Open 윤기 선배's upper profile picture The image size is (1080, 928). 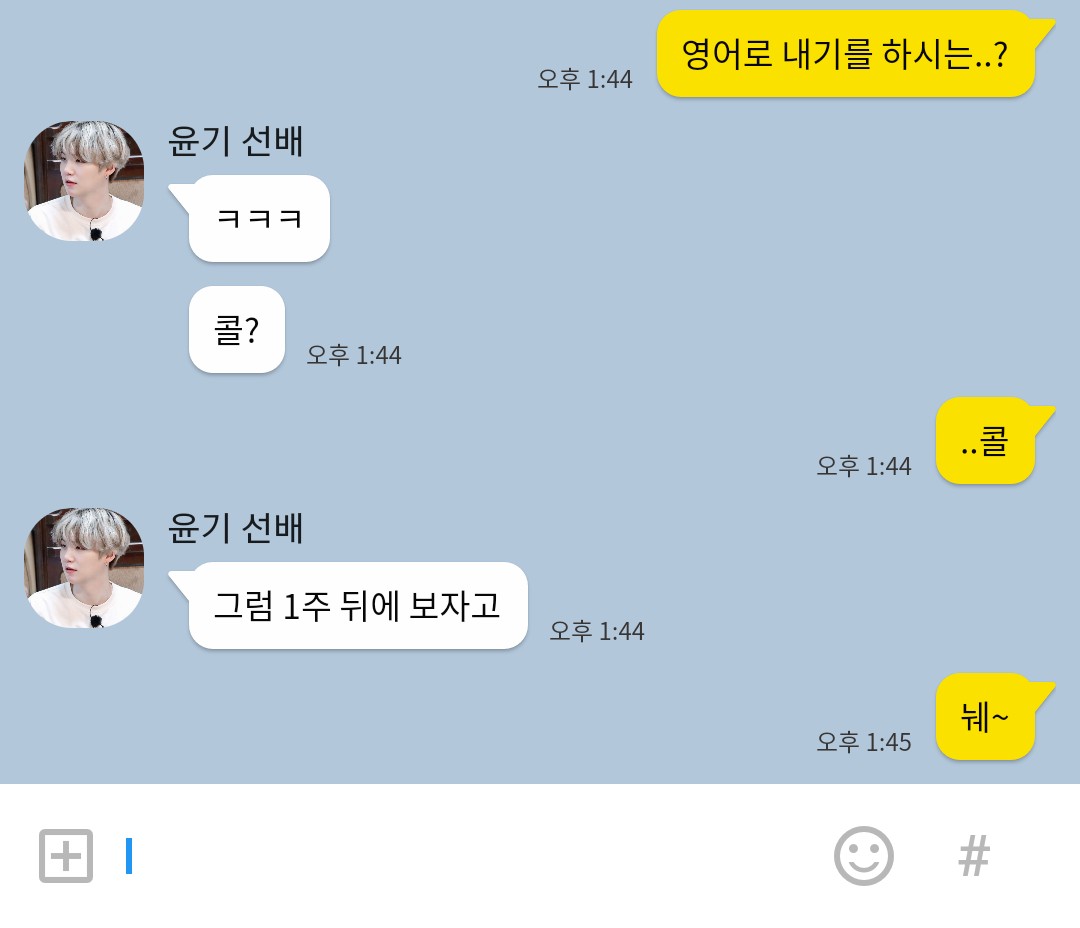point(84,181)
